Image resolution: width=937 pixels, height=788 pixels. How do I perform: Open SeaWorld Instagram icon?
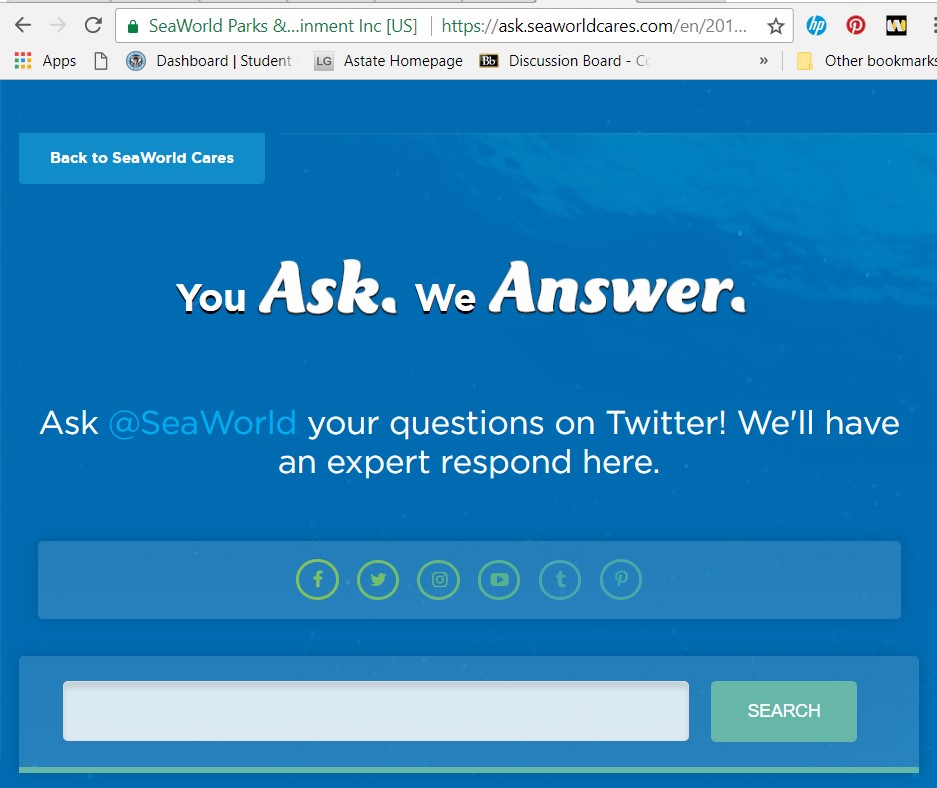click(x=439, y=579)
